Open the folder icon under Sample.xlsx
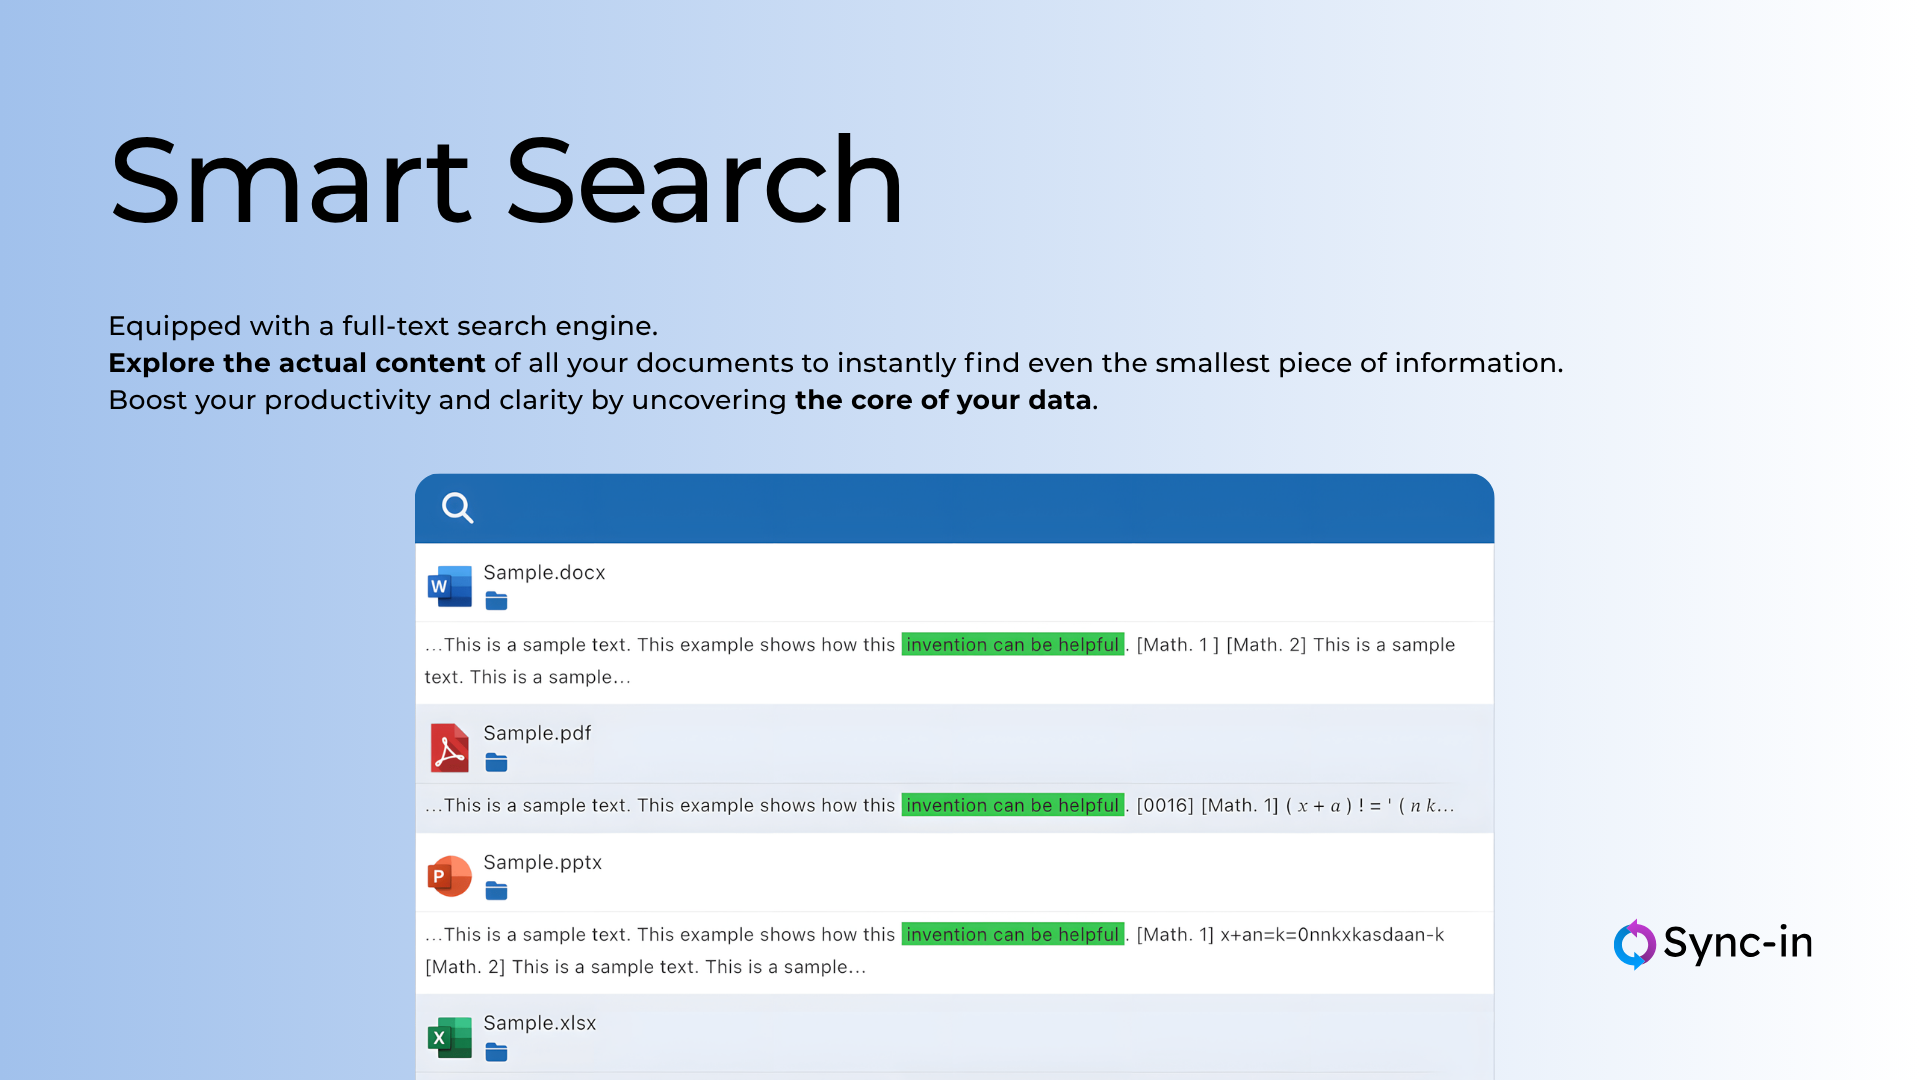 point(496,1052)
